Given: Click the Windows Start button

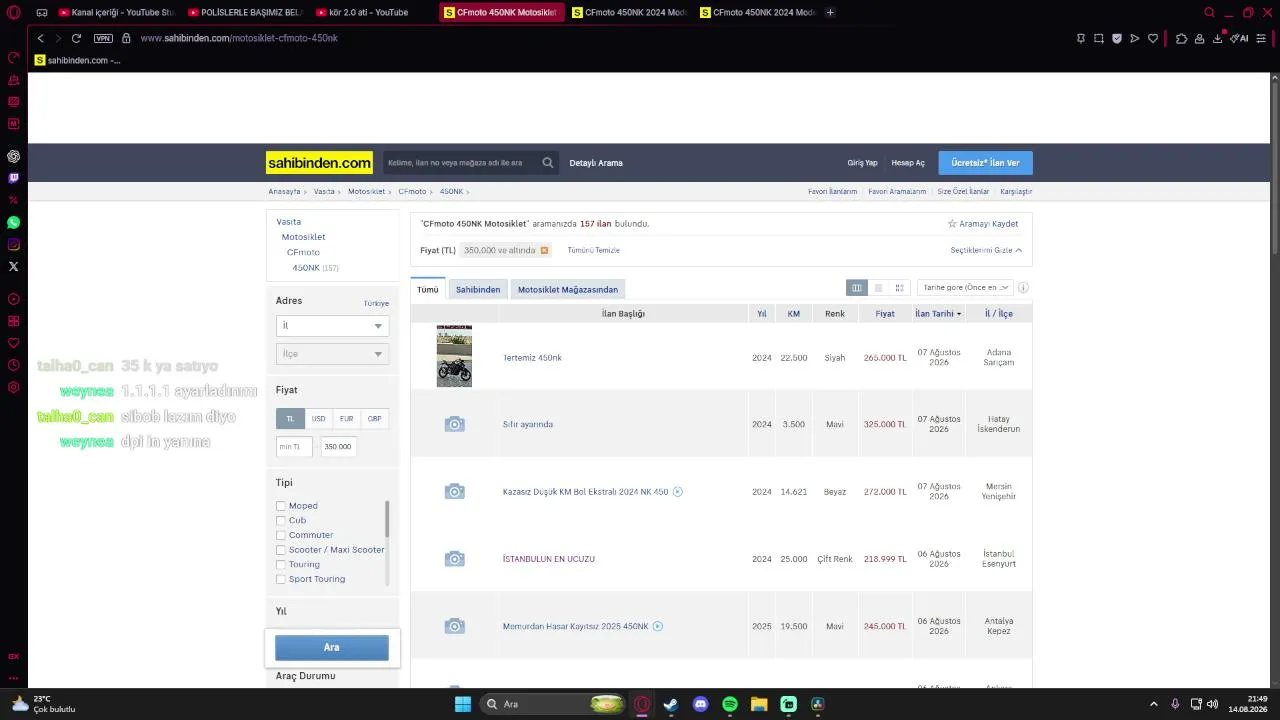Looking at the screenshot, I should click(x=463, y=704).
